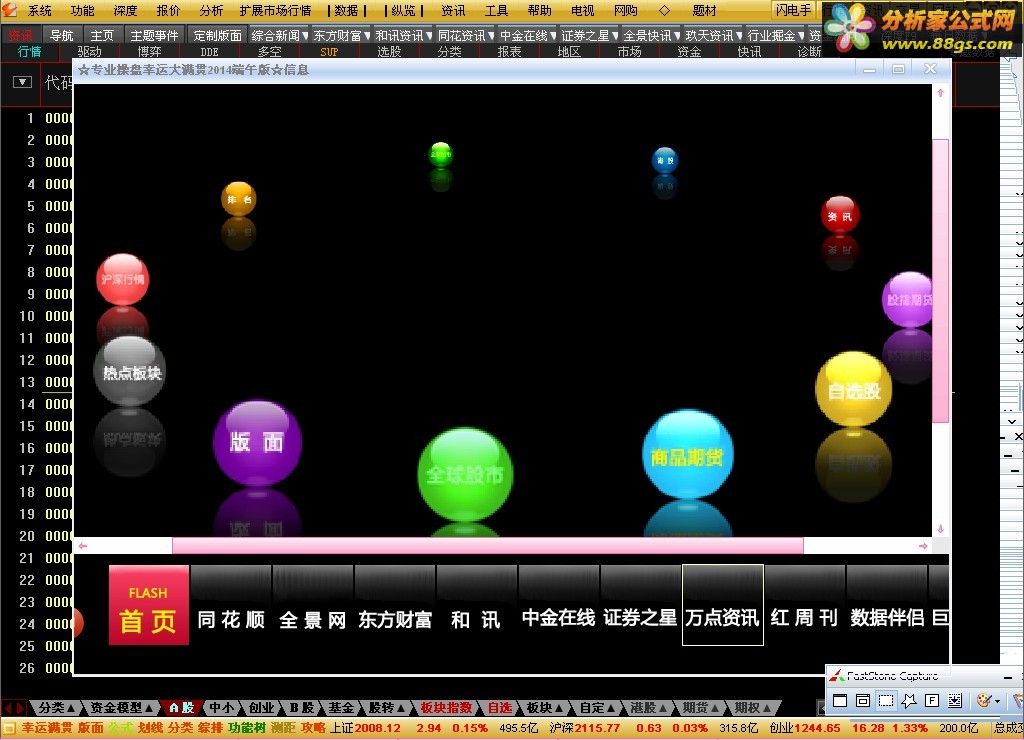Open the orange 排名 bubble

click(x=238, y=199)
